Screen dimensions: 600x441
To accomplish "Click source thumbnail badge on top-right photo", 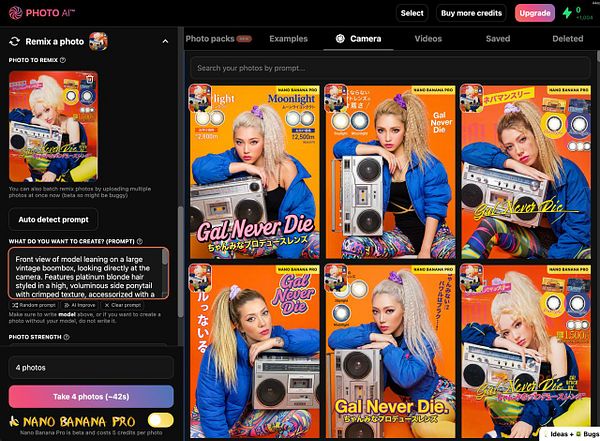I will [471, 98].
